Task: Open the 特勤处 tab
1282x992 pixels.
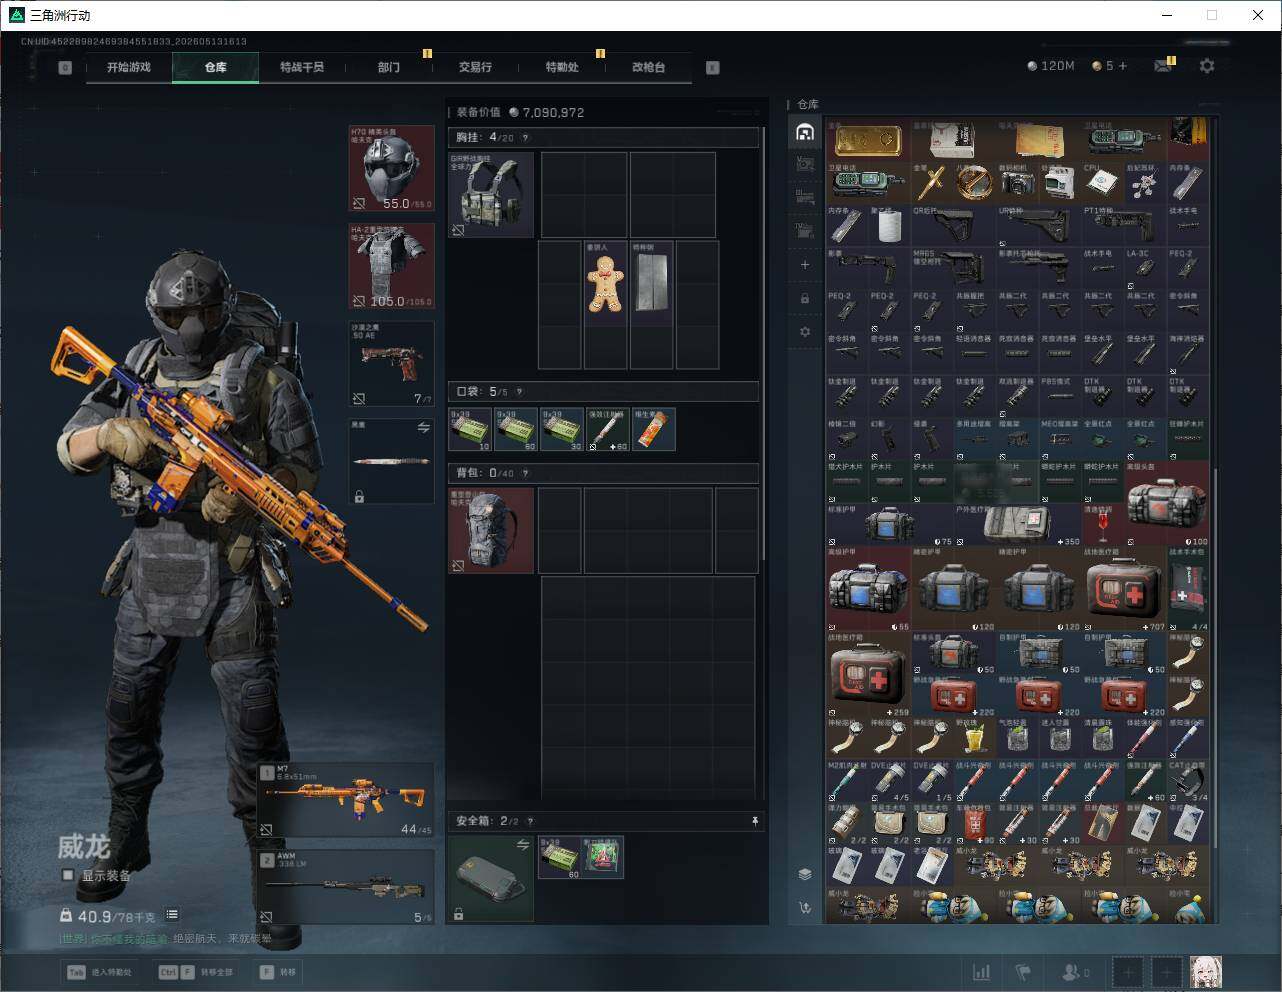Action: [562, 67]
